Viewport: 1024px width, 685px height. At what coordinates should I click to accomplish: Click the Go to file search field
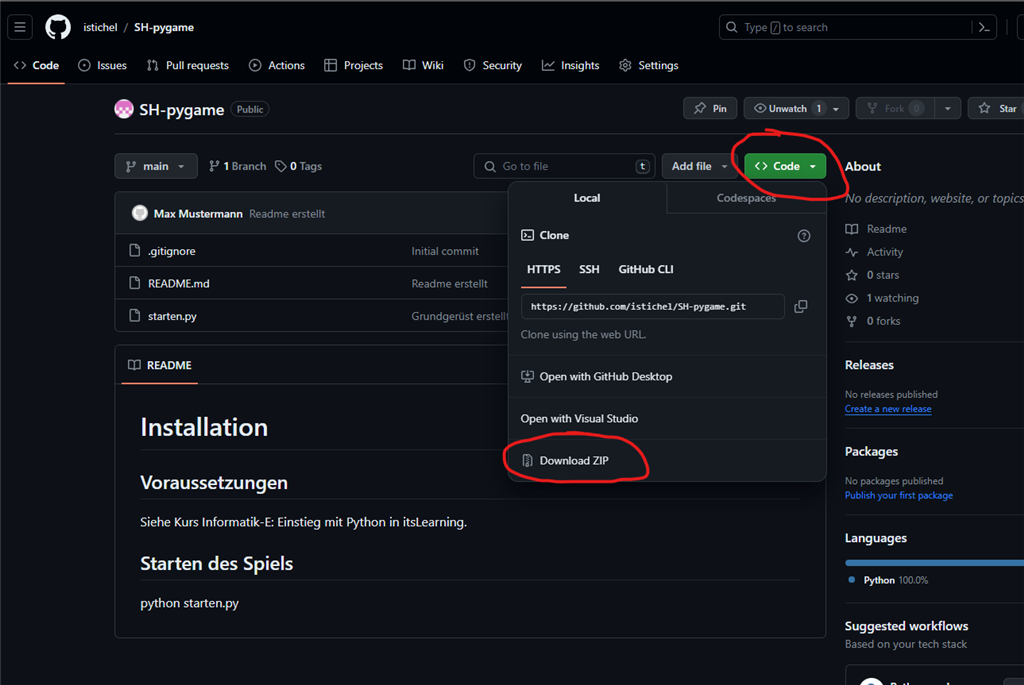click(x=565, y=166)
